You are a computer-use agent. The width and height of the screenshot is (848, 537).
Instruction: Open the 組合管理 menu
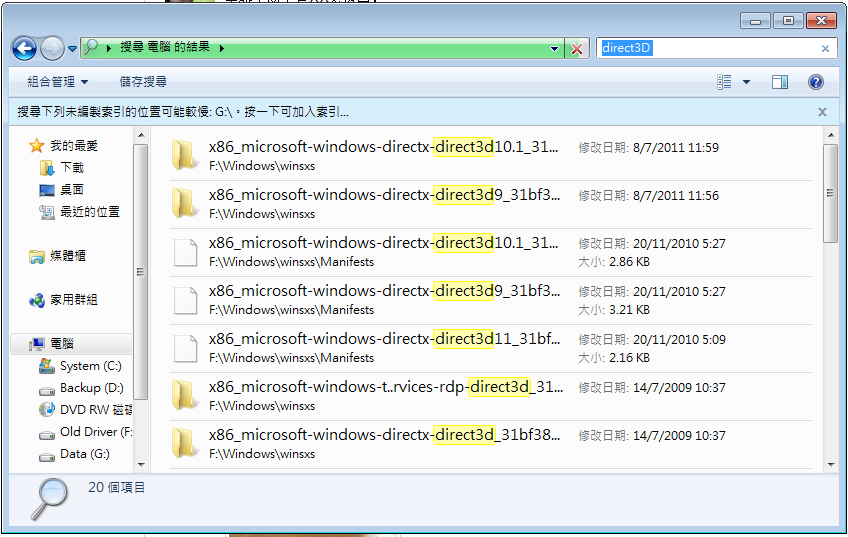point(58,82)
